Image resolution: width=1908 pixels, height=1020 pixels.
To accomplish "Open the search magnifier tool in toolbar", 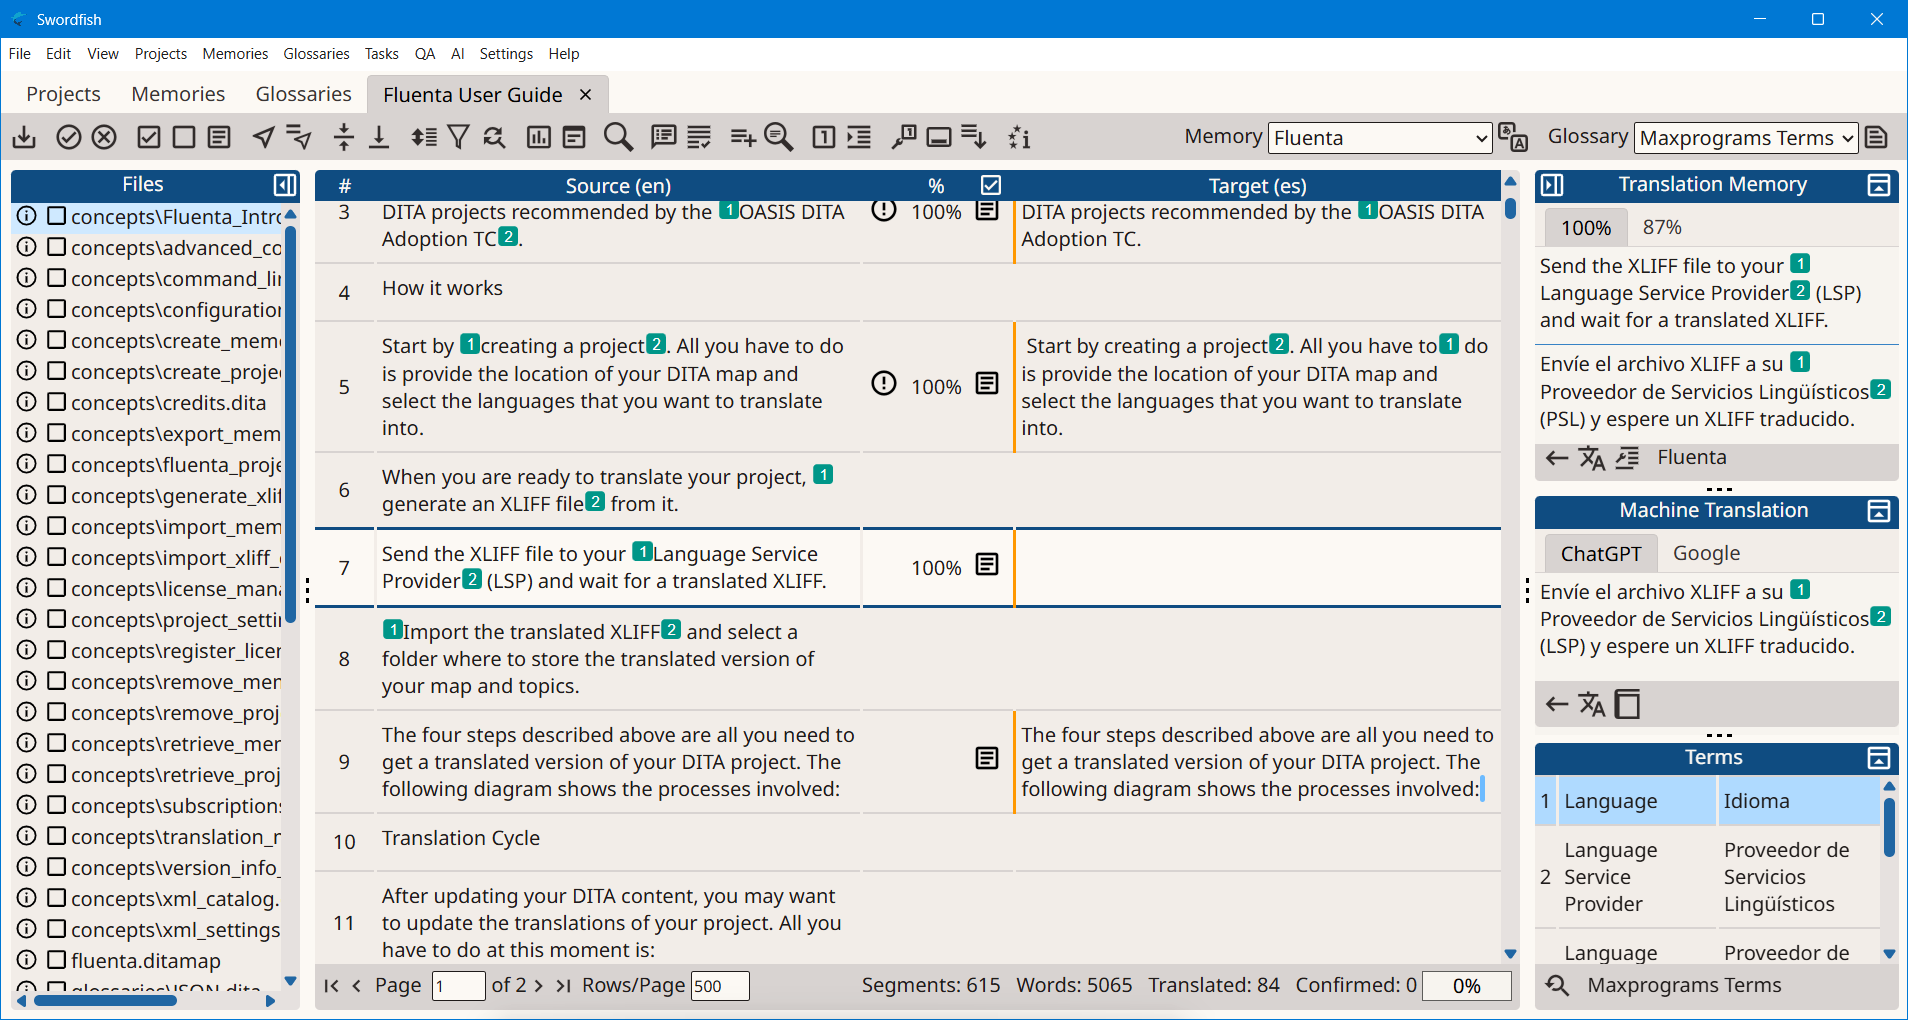I will [x=618, y=137].
